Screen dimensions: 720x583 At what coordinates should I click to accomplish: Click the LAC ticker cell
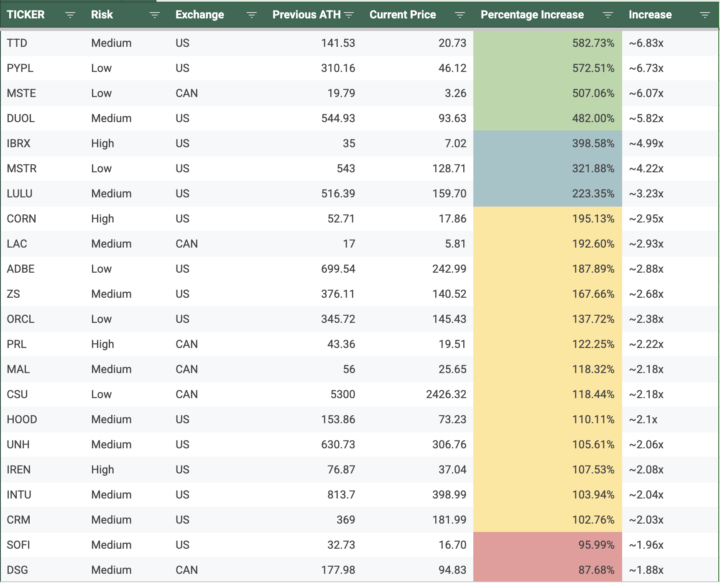[x=43, y=244]
